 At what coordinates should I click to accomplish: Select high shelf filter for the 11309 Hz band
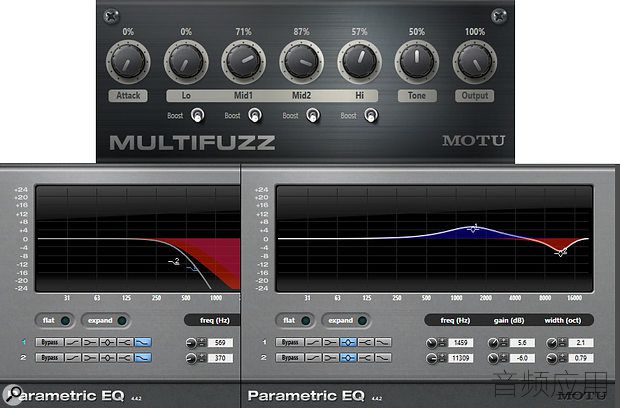click(x=366, y=358)
